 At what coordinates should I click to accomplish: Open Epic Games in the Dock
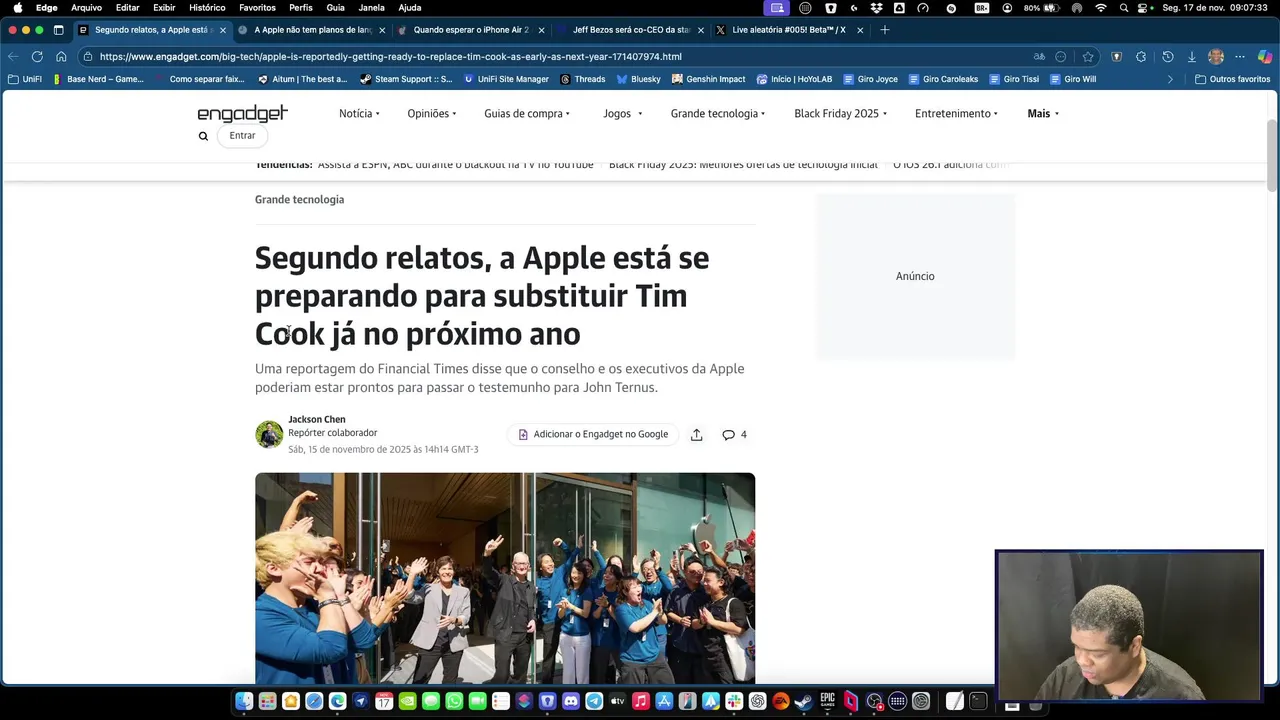click(x=827, y=701)
